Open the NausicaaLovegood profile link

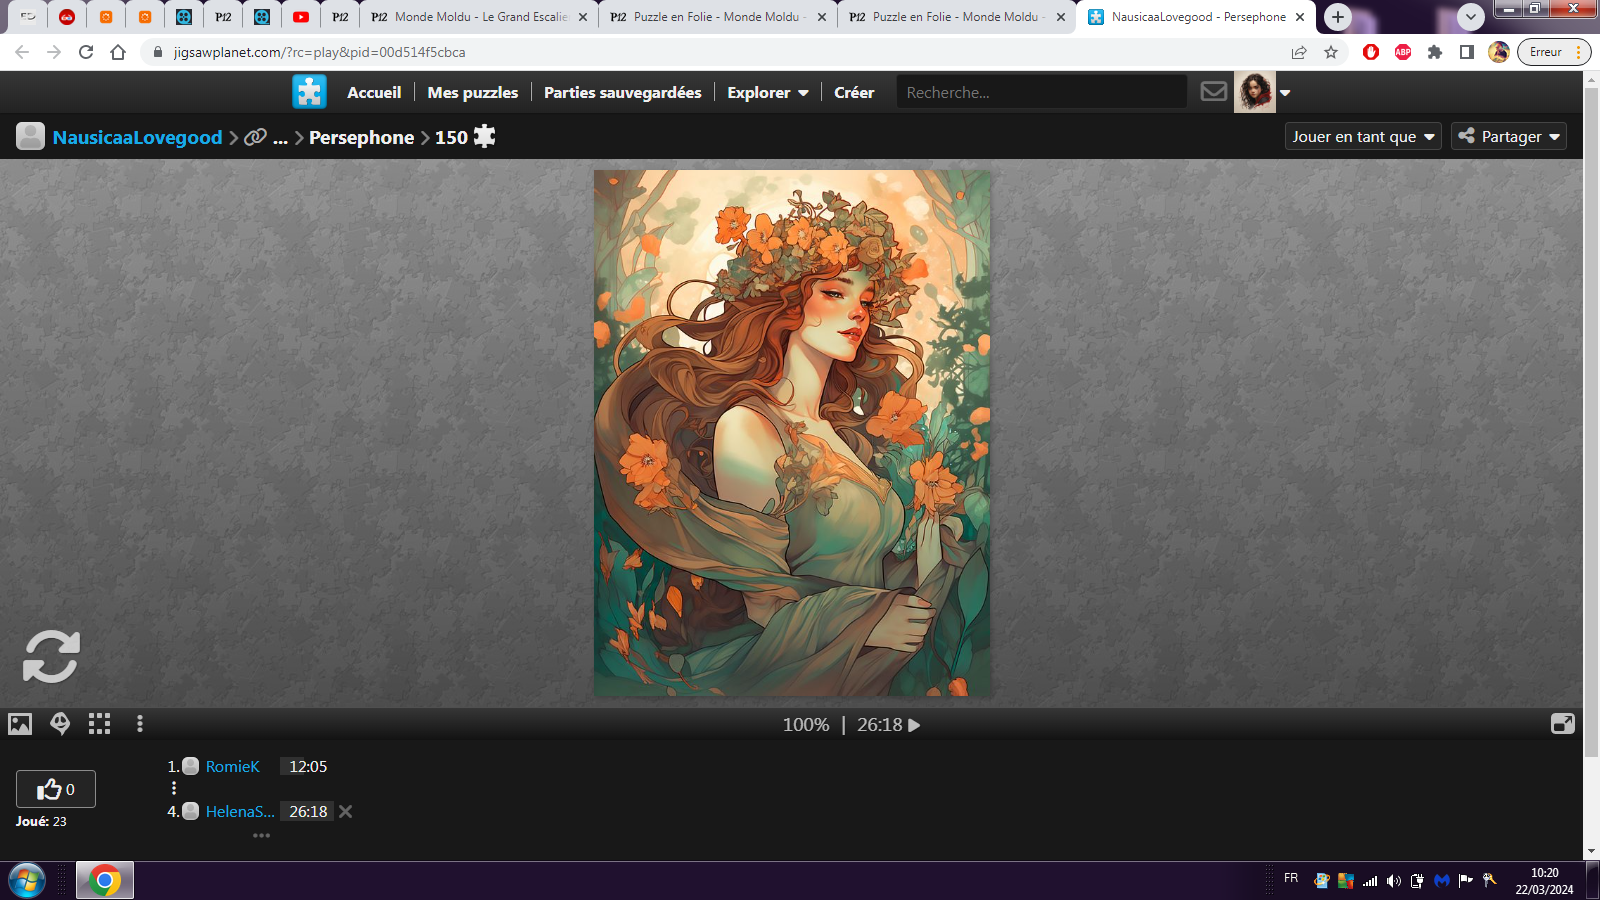coord(138,137)
